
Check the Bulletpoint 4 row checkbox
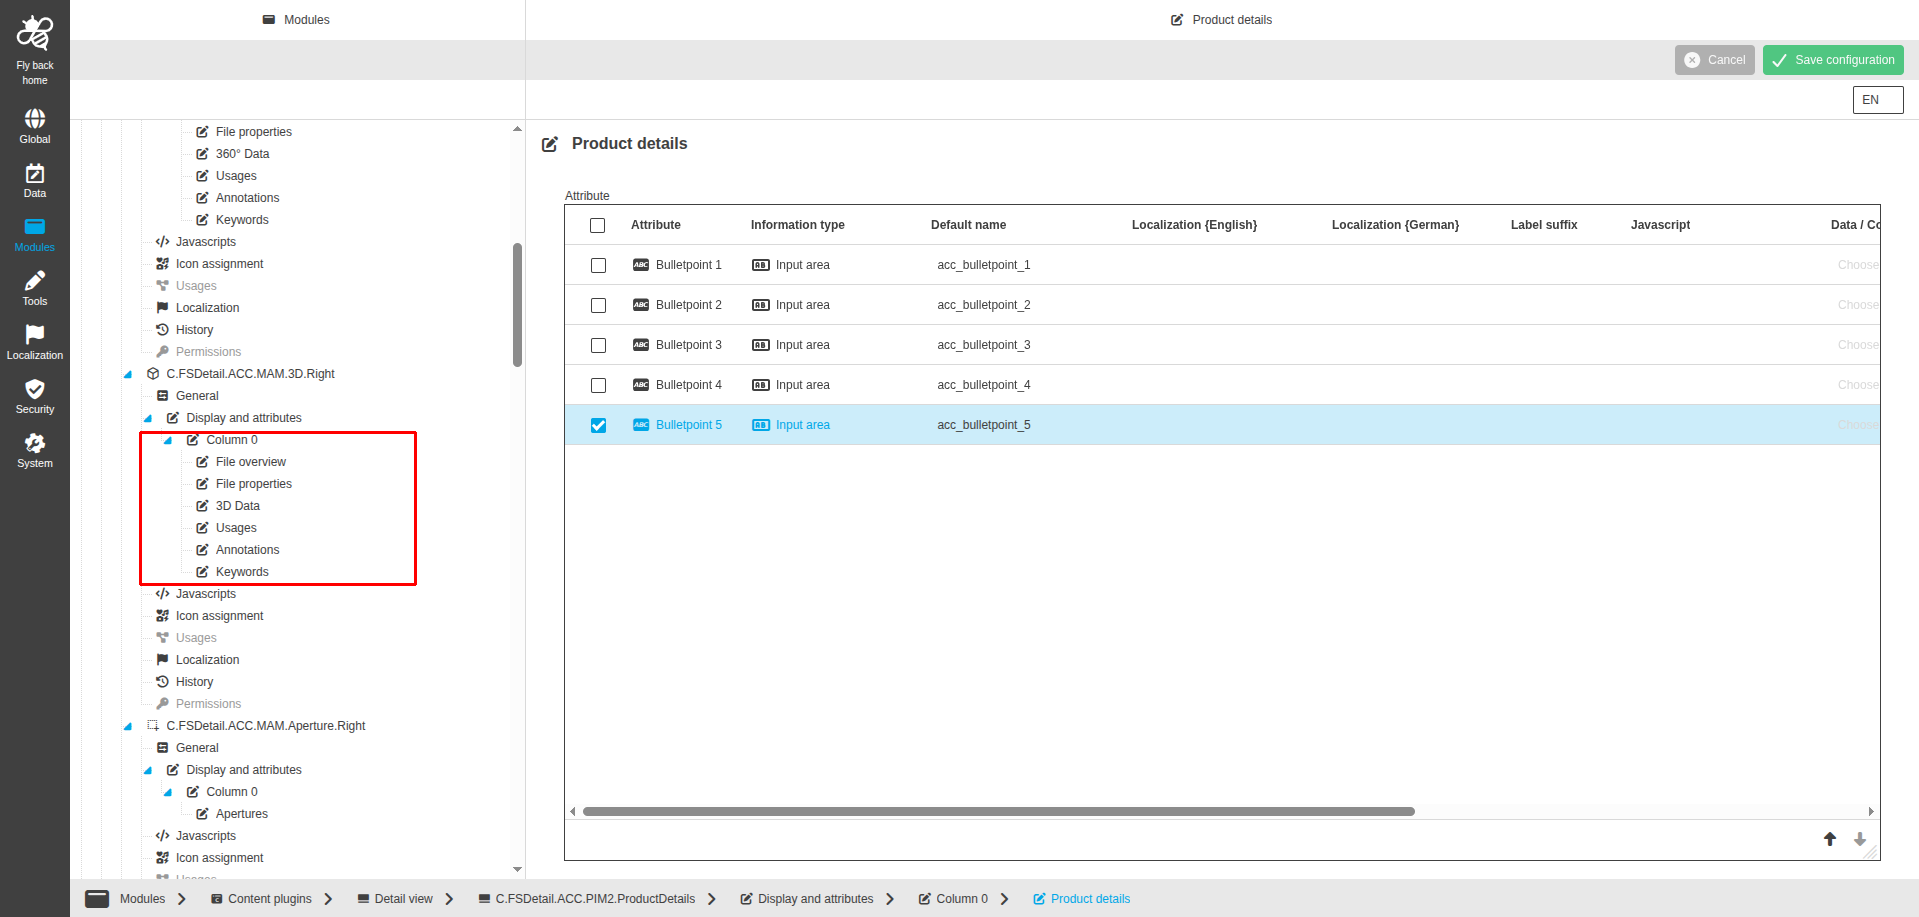[x=598, y=386]
